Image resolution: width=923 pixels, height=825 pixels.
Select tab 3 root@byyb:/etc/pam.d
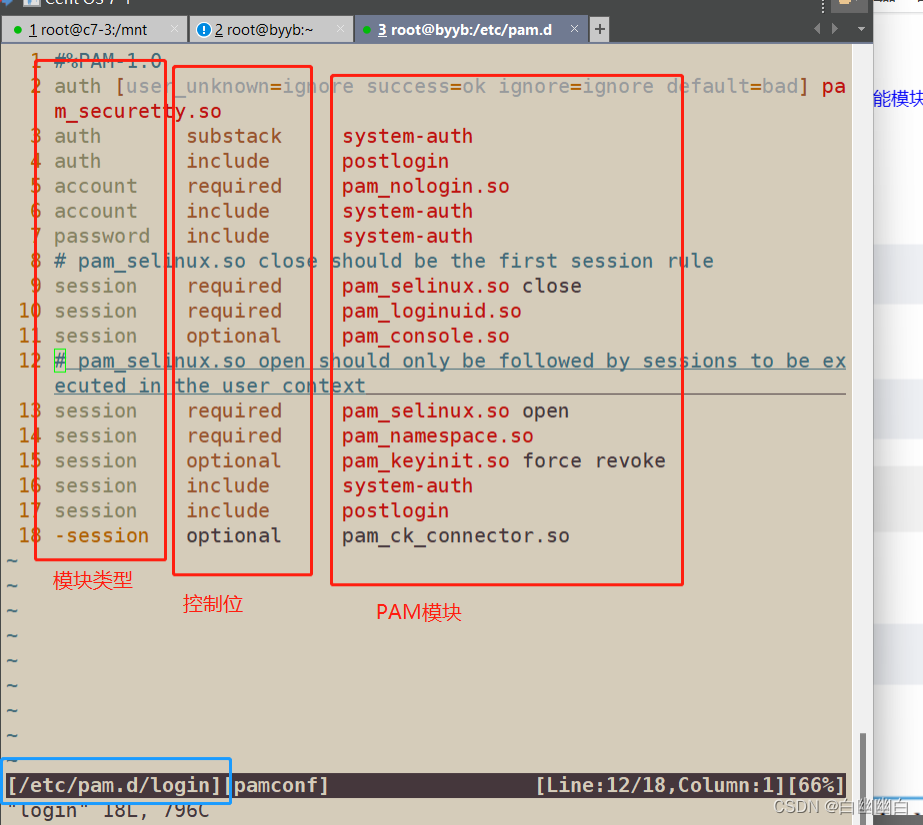tap(471, 29)
